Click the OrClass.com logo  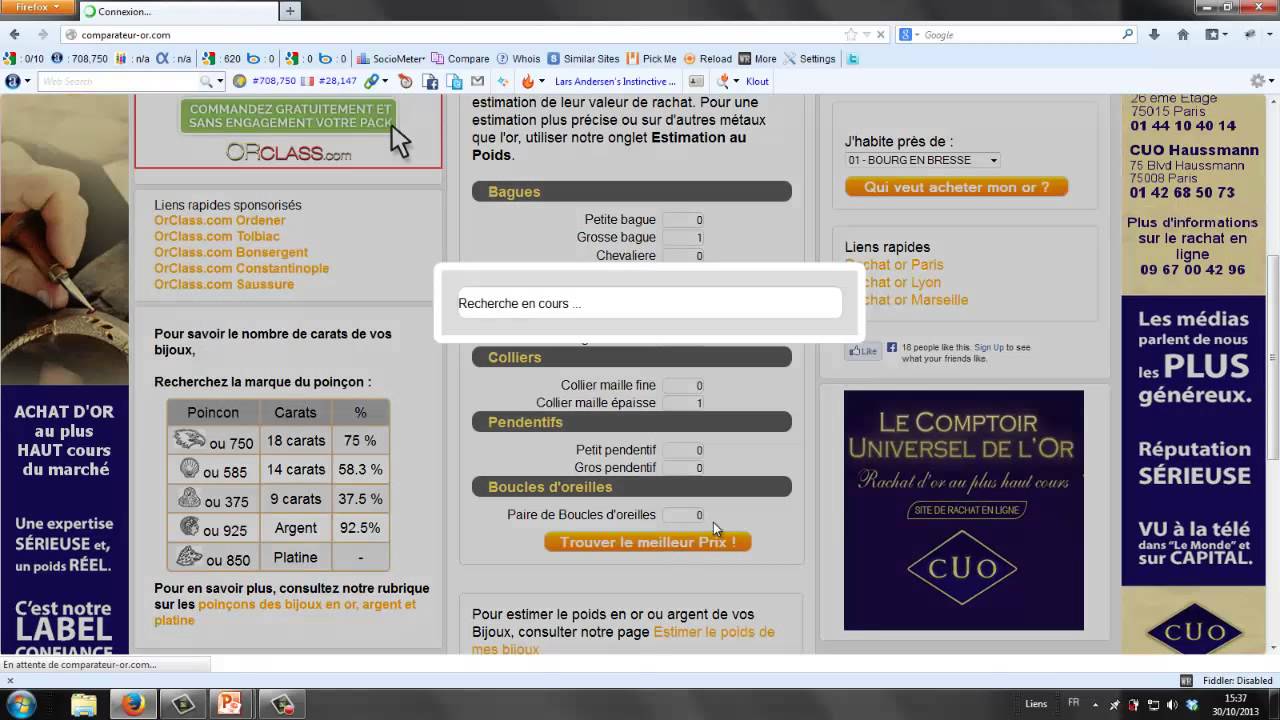coord(288,152)
